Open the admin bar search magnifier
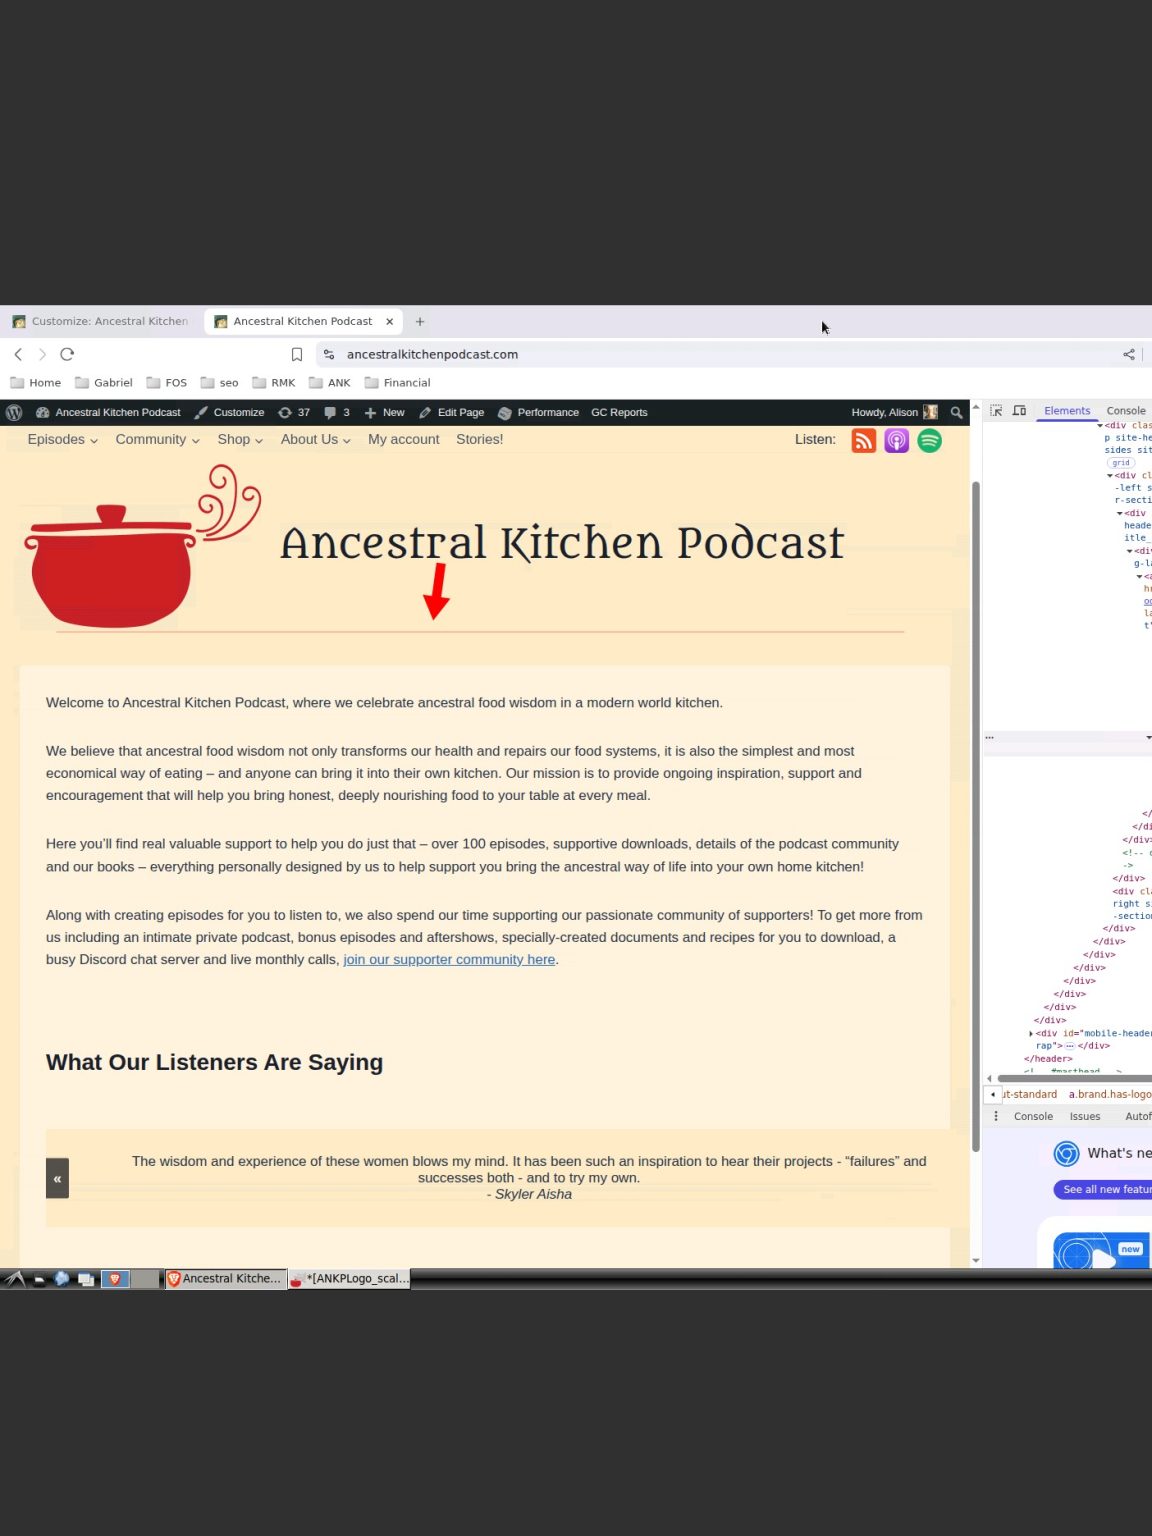 pyautogui.click(x=956, y=412)
